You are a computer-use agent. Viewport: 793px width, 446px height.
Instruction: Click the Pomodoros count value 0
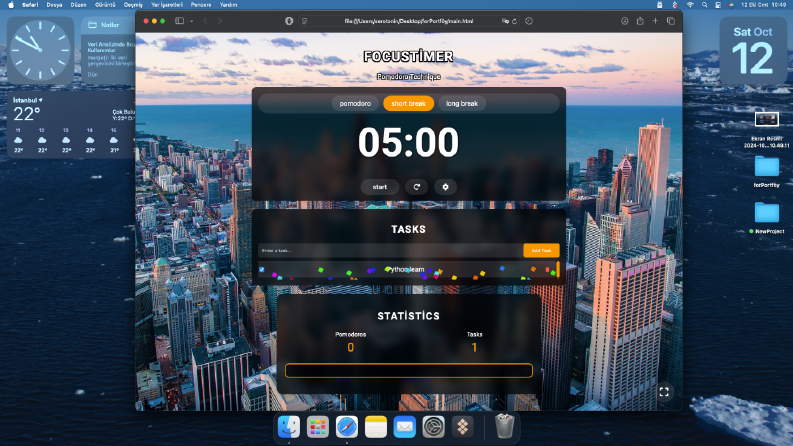[350, 347]
